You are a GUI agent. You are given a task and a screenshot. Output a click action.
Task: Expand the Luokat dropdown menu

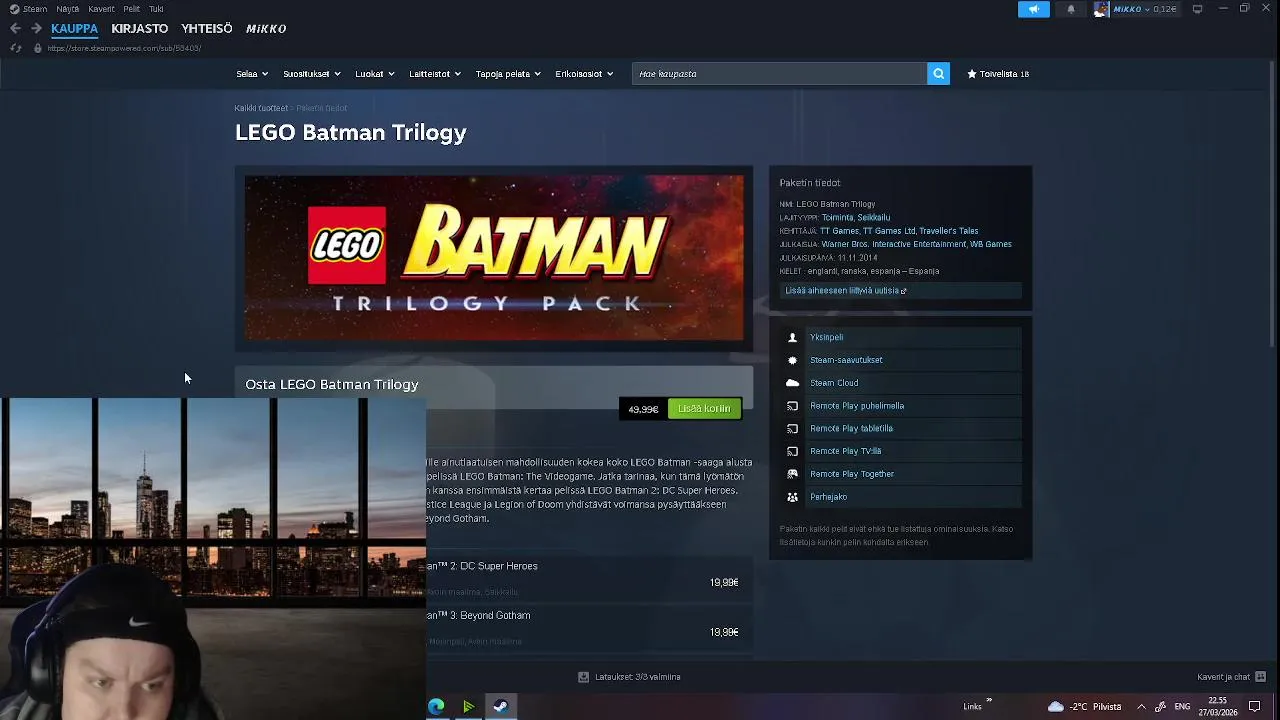[375, 74]
